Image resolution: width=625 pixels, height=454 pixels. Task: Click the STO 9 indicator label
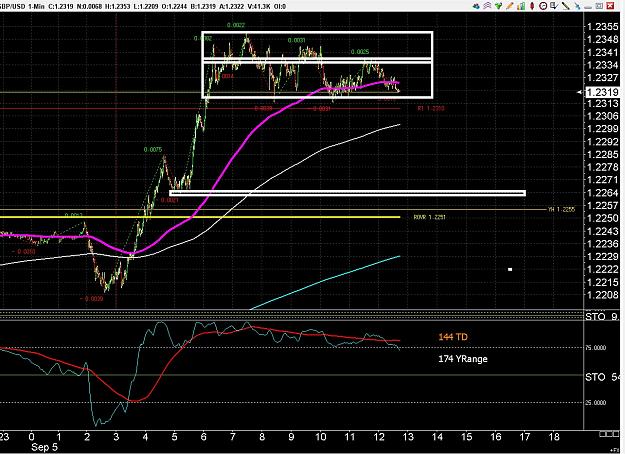tap(601, 317)
